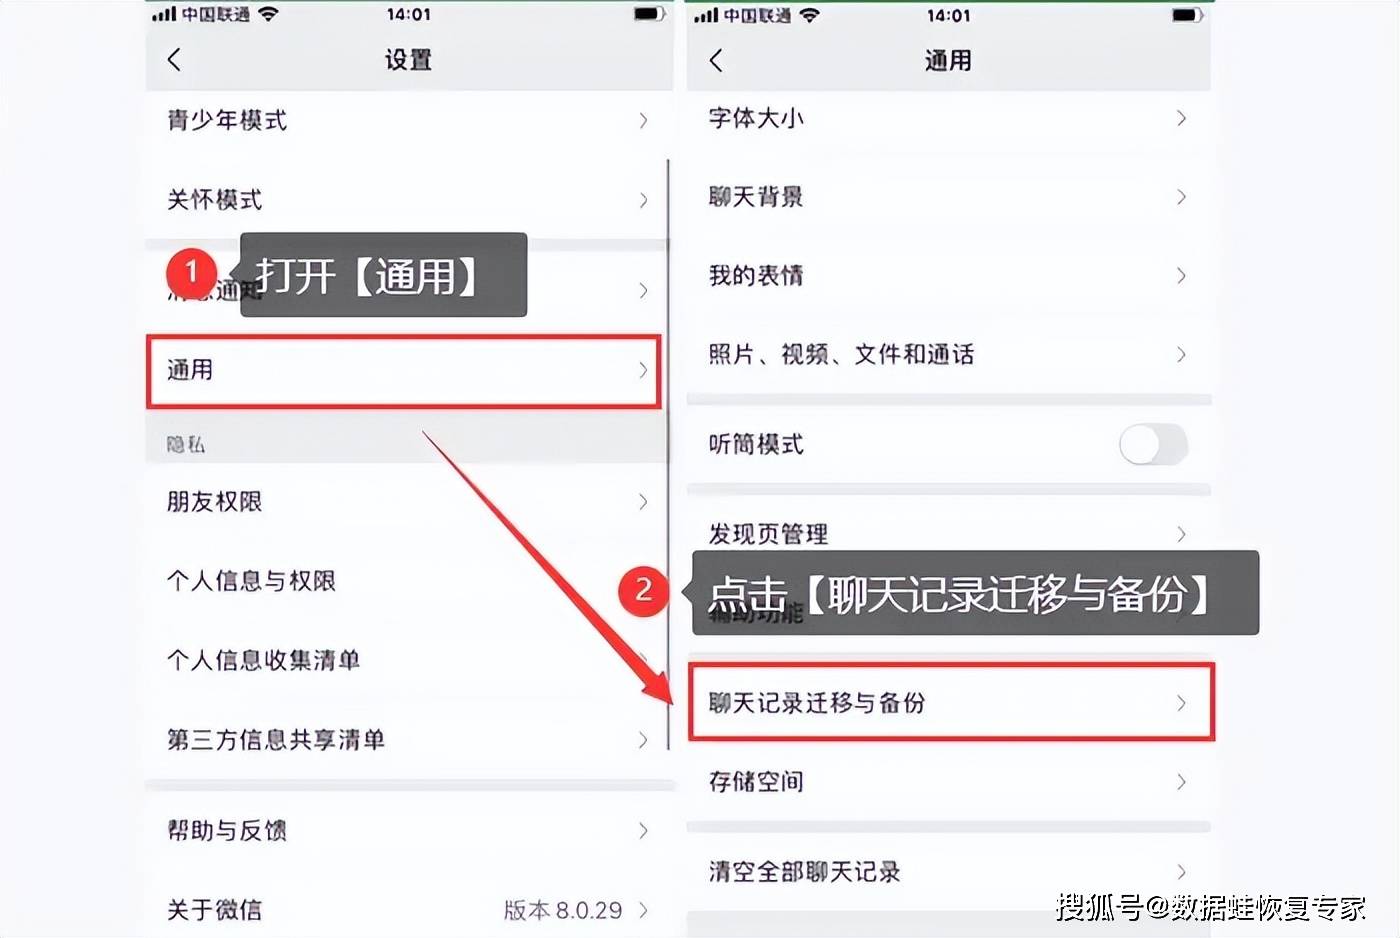
Task: Expand 存储空间 row chevron
Action: click(1181, 781)
